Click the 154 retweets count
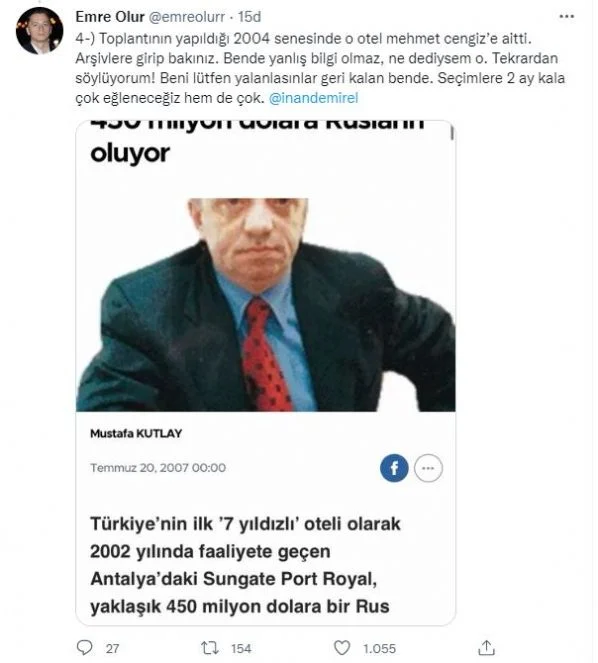Viewport: 598px width, 663px height. coord(241,648)
